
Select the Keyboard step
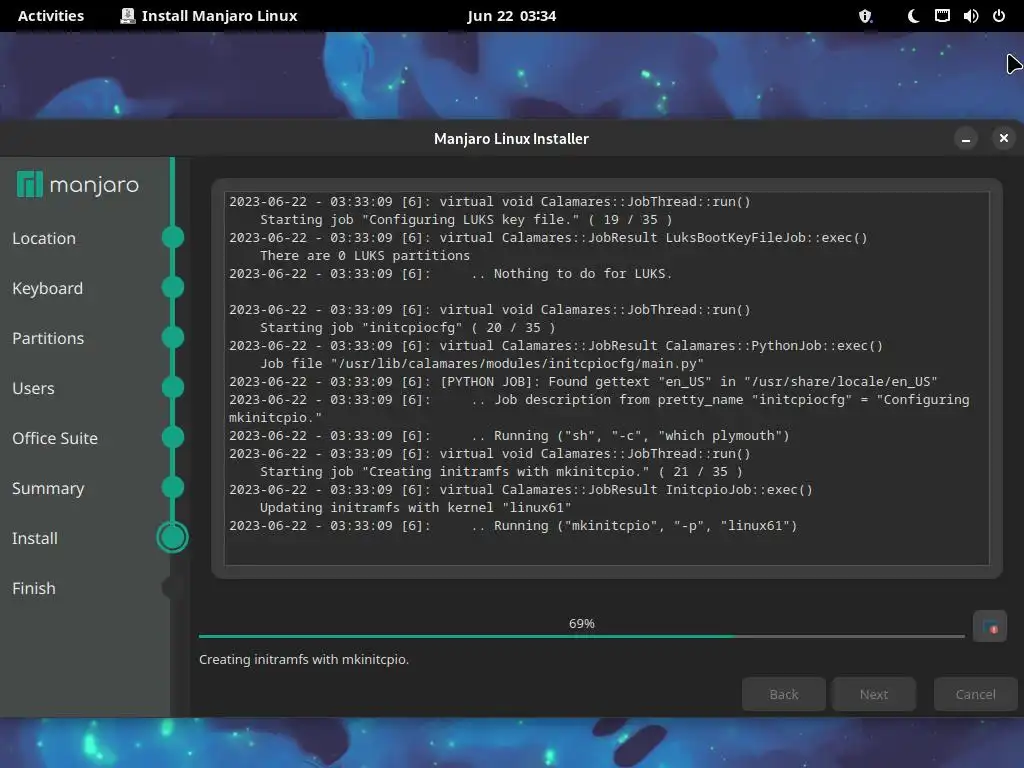coord(47,288)
